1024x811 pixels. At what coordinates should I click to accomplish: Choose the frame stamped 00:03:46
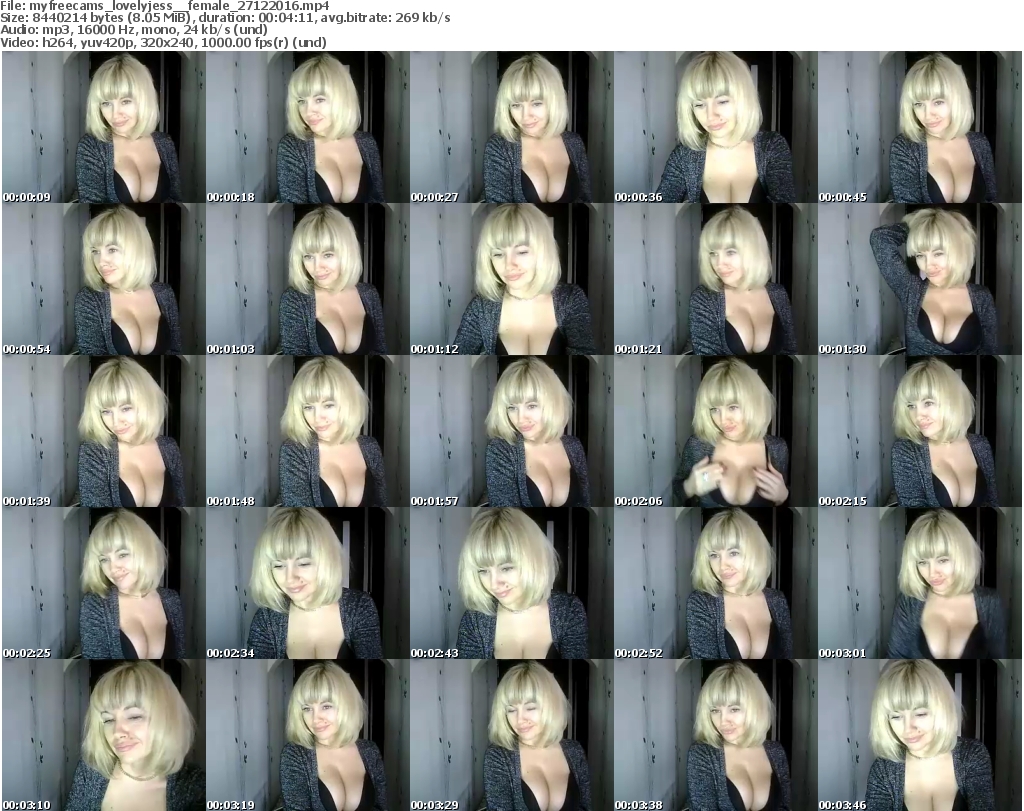[x=920, y=735]
